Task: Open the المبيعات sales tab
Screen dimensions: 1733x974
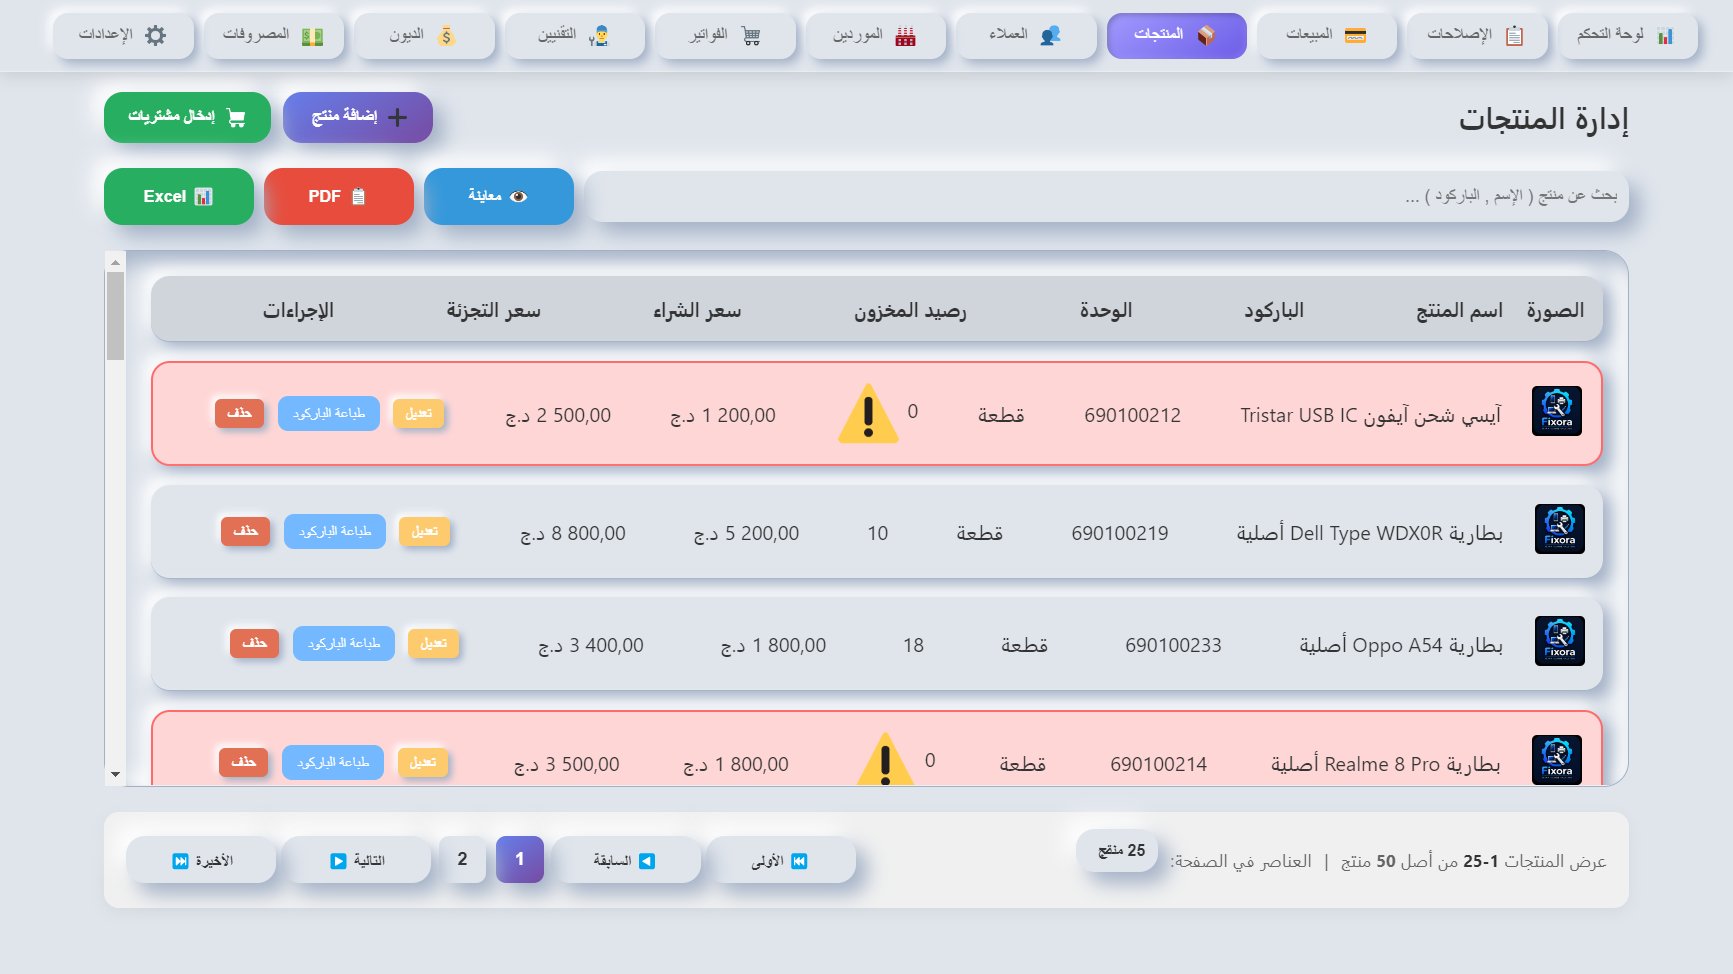Action: pyautogui.click(x=1326, y=36)
